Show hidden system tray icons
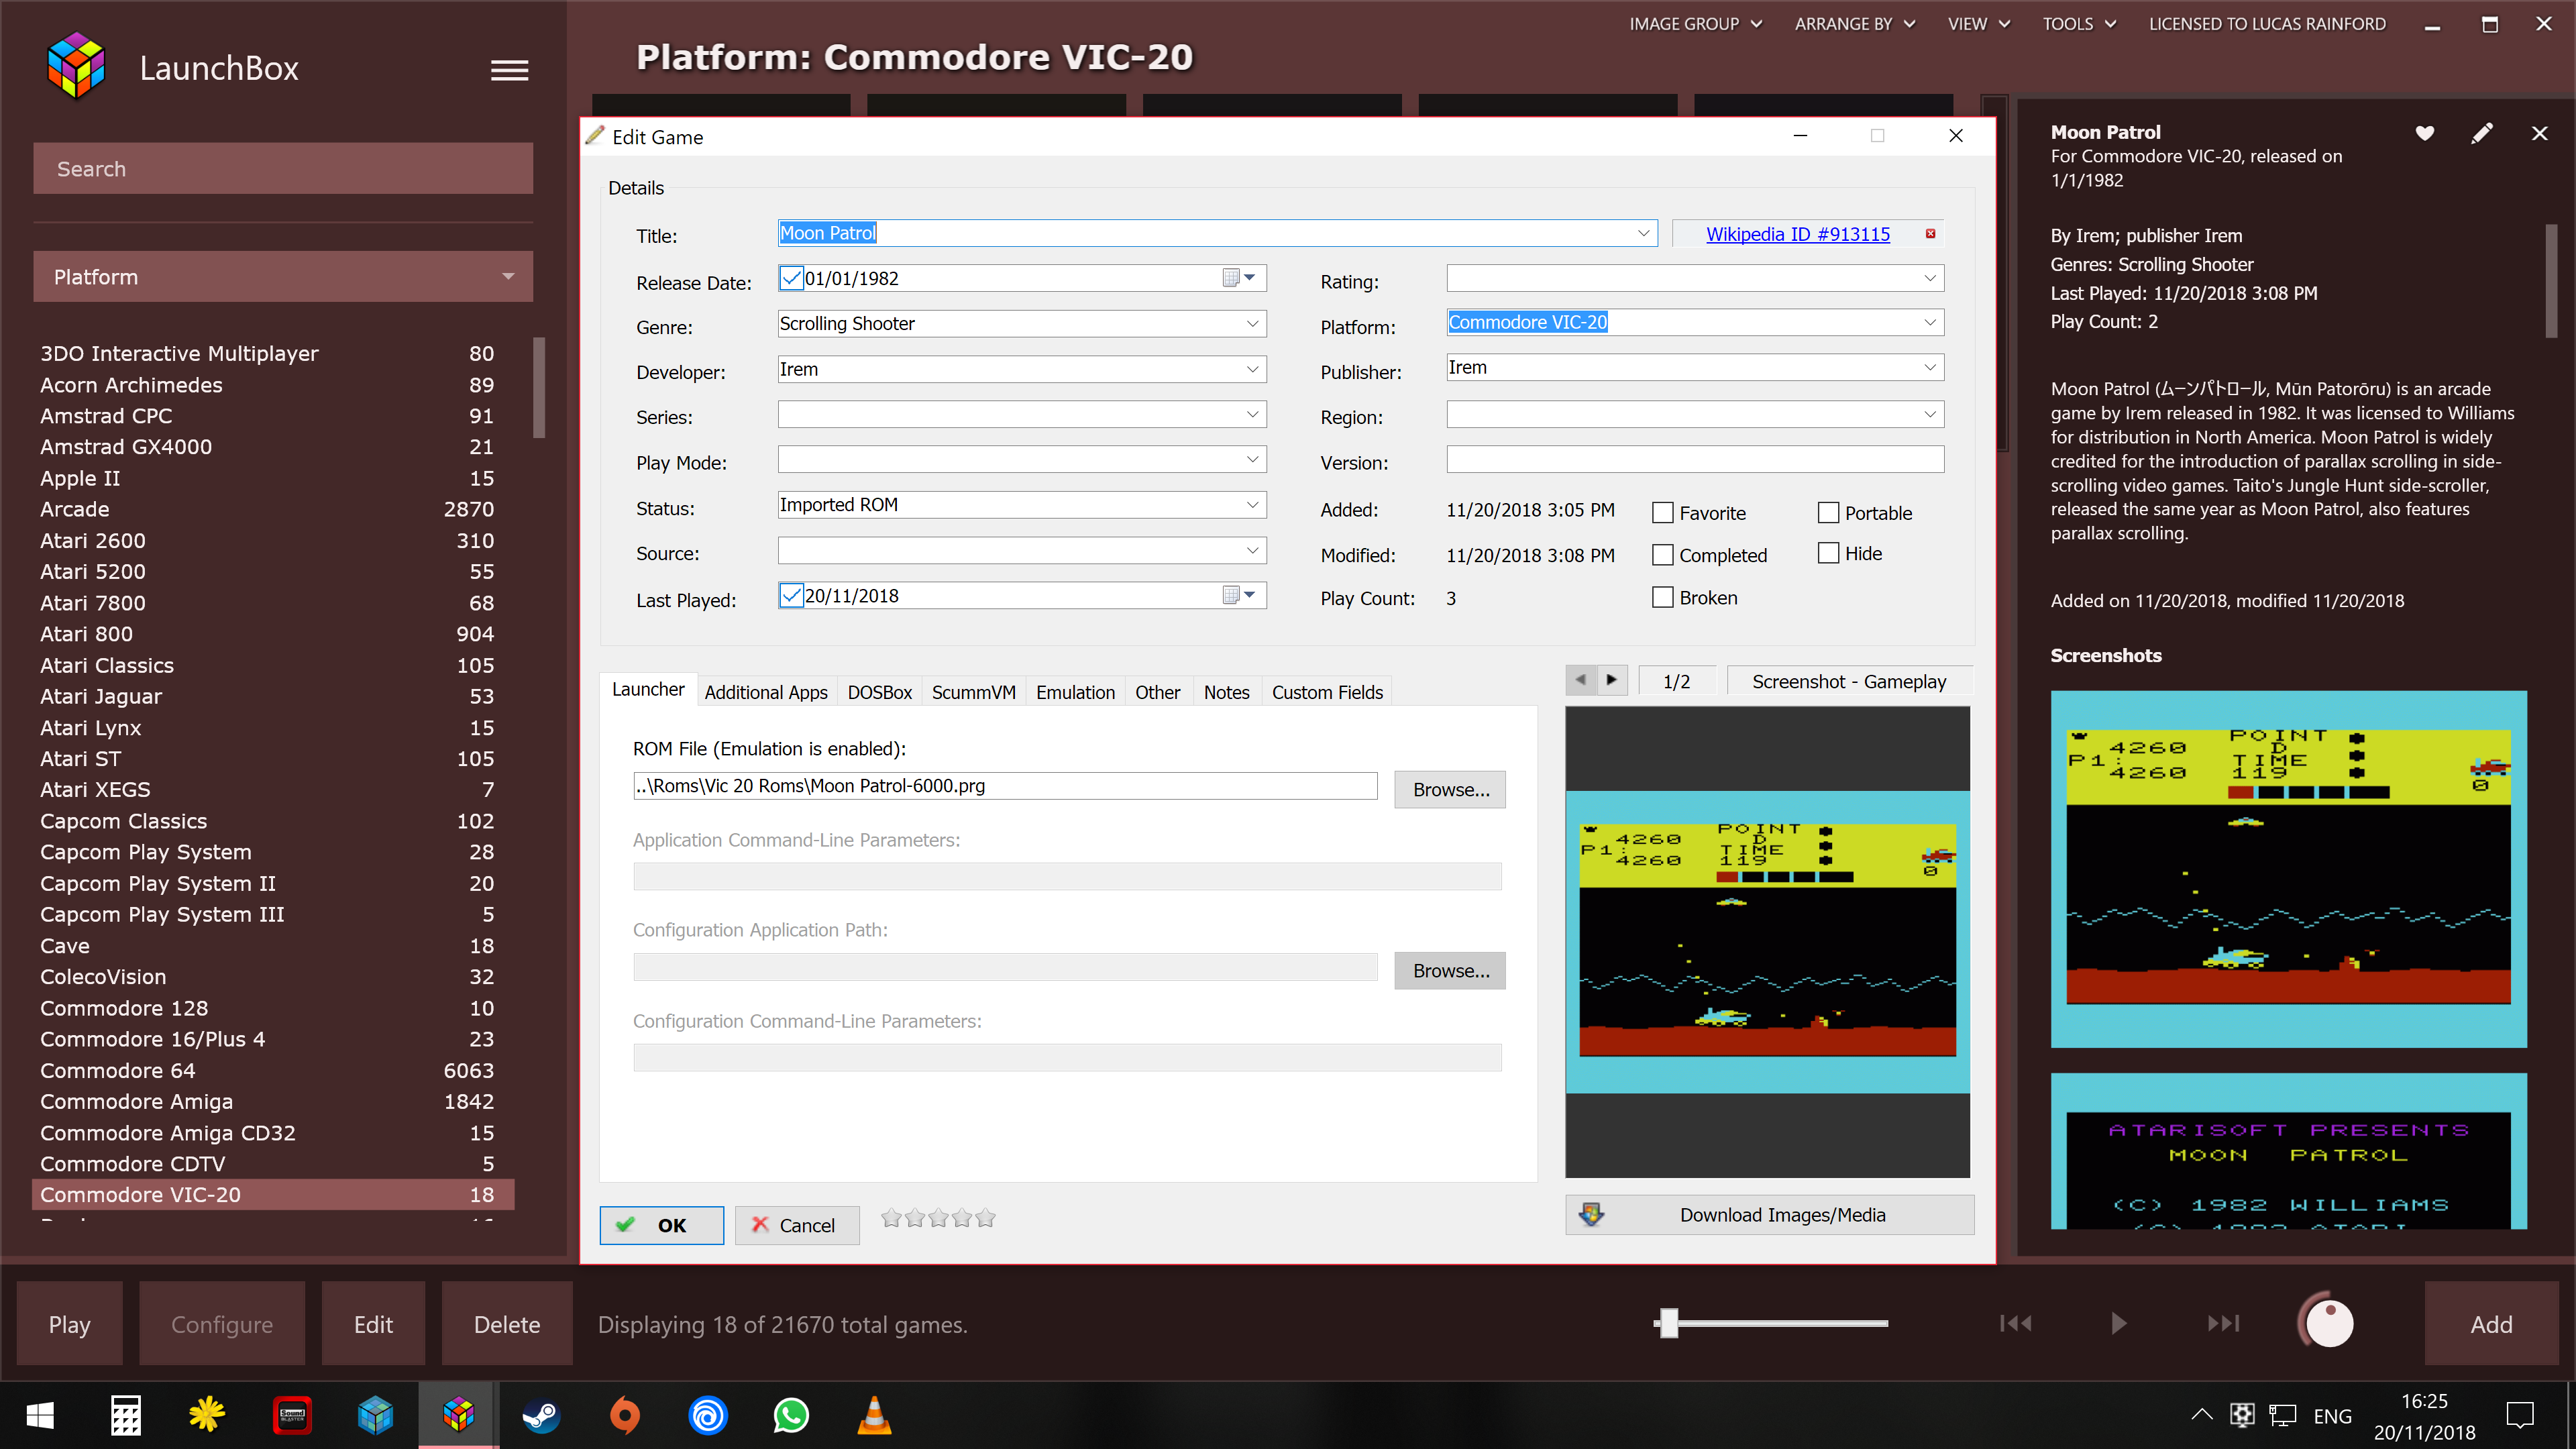 2201,1415
